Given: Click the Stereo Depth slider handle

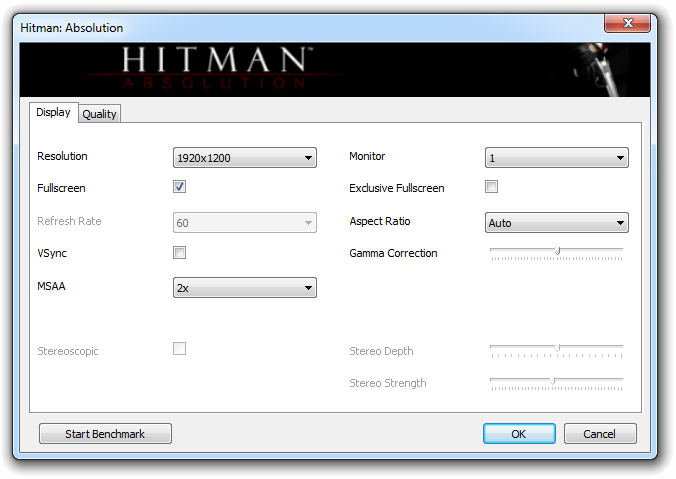Looking at the screenshot, I should coord(557,348).
